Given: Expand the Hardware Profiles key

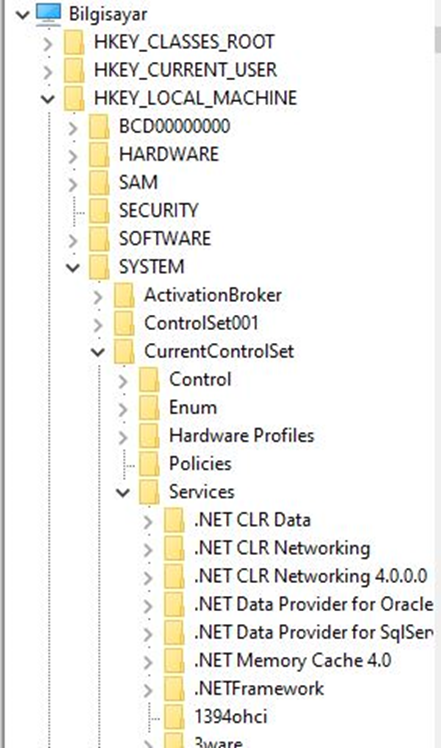Looking at the screenshot, I should pyautogui.click(x=123, y=436).
